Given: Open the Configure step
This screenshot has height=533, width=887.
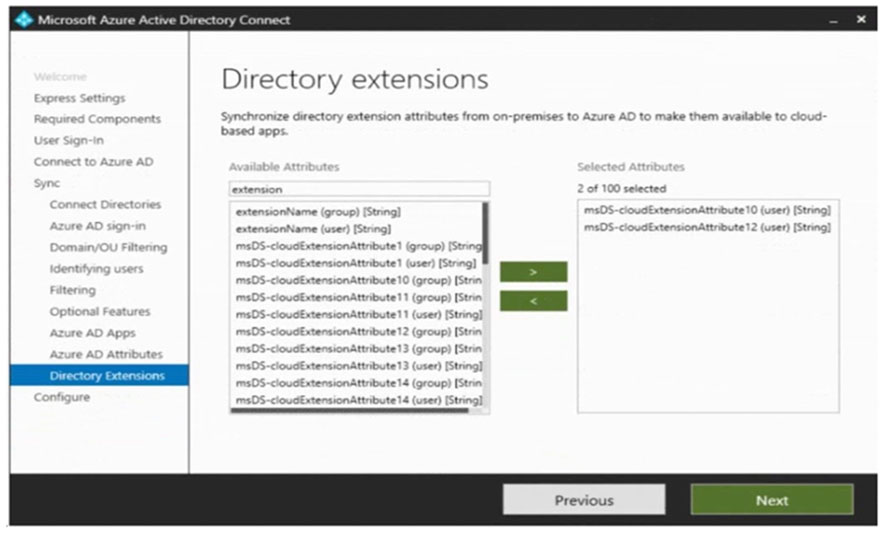Looking at the screenshot, I should tap(62, 397).
